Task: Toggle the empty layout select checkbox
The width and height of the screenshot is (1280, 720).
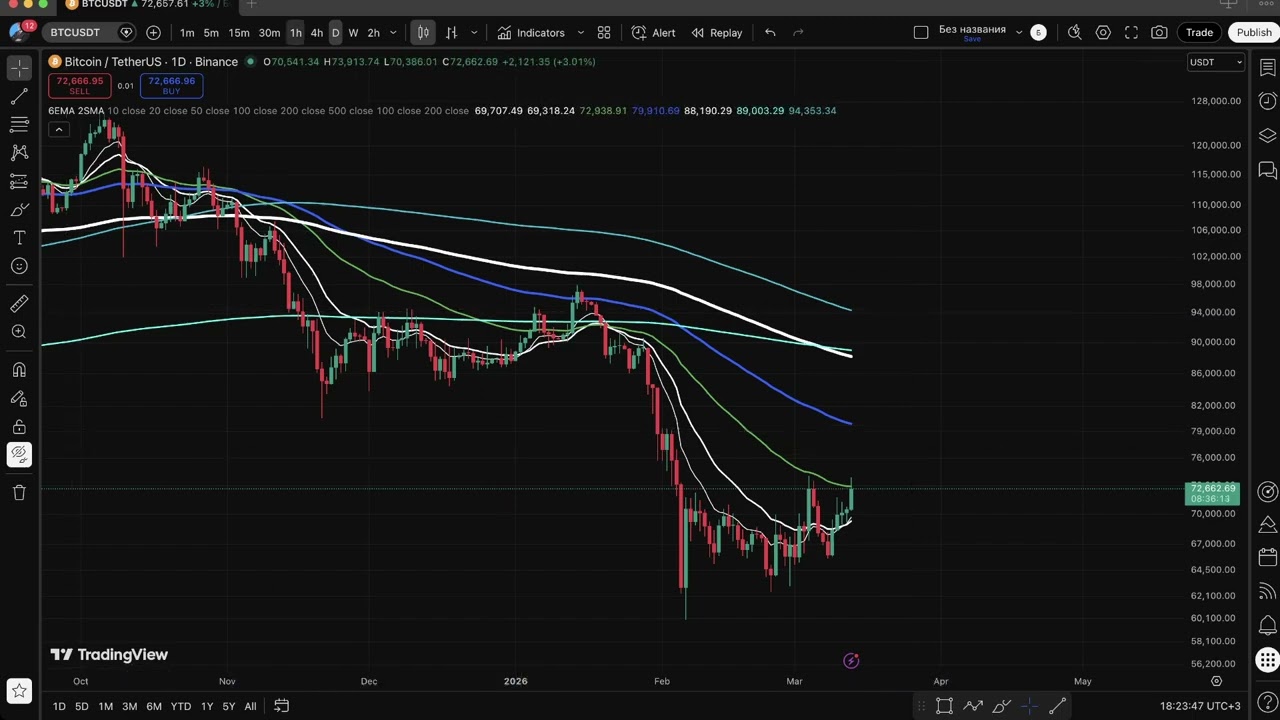Action: [x=921, y=33]
